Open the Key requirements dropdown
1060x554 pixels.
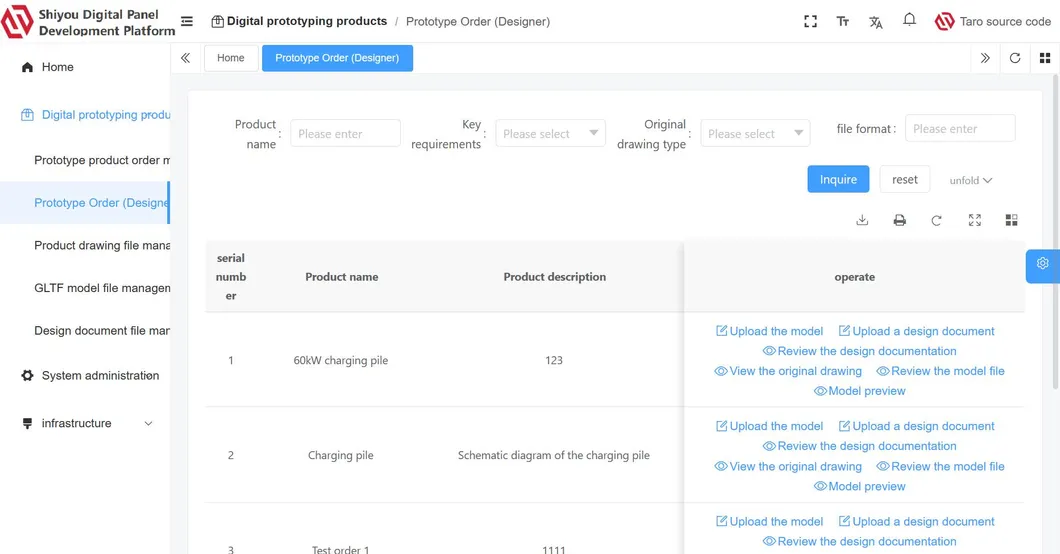(x=550, y=134)
